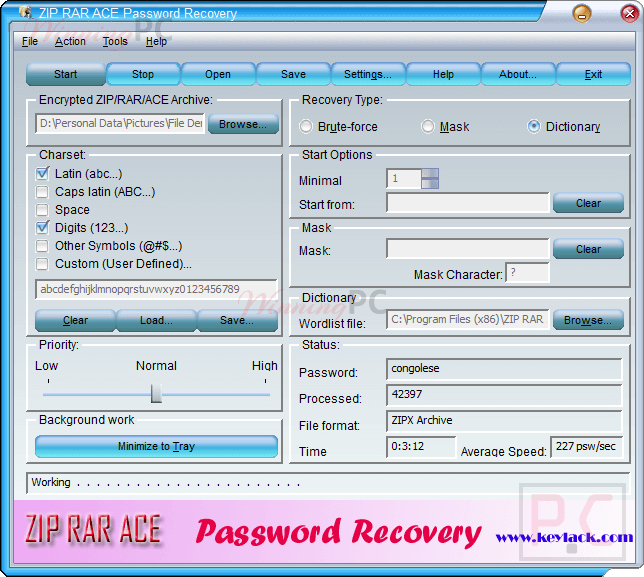Click the Mask input field

pos(468,249)
